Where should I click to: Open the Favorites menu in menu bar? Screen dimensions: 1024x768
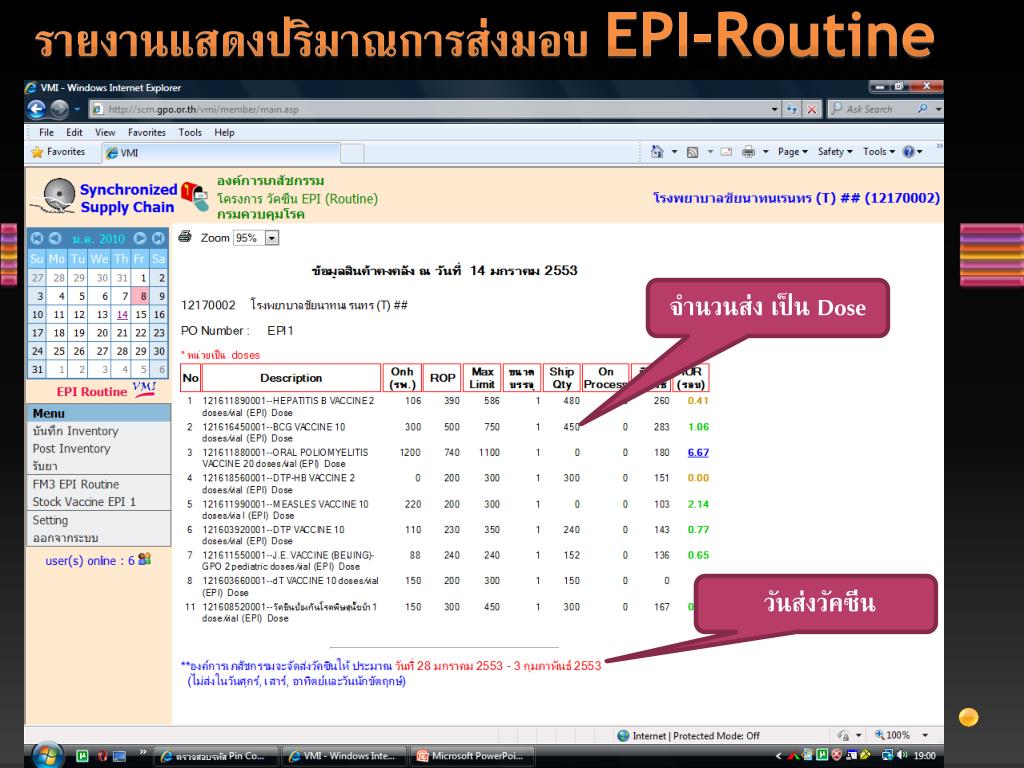147,132
